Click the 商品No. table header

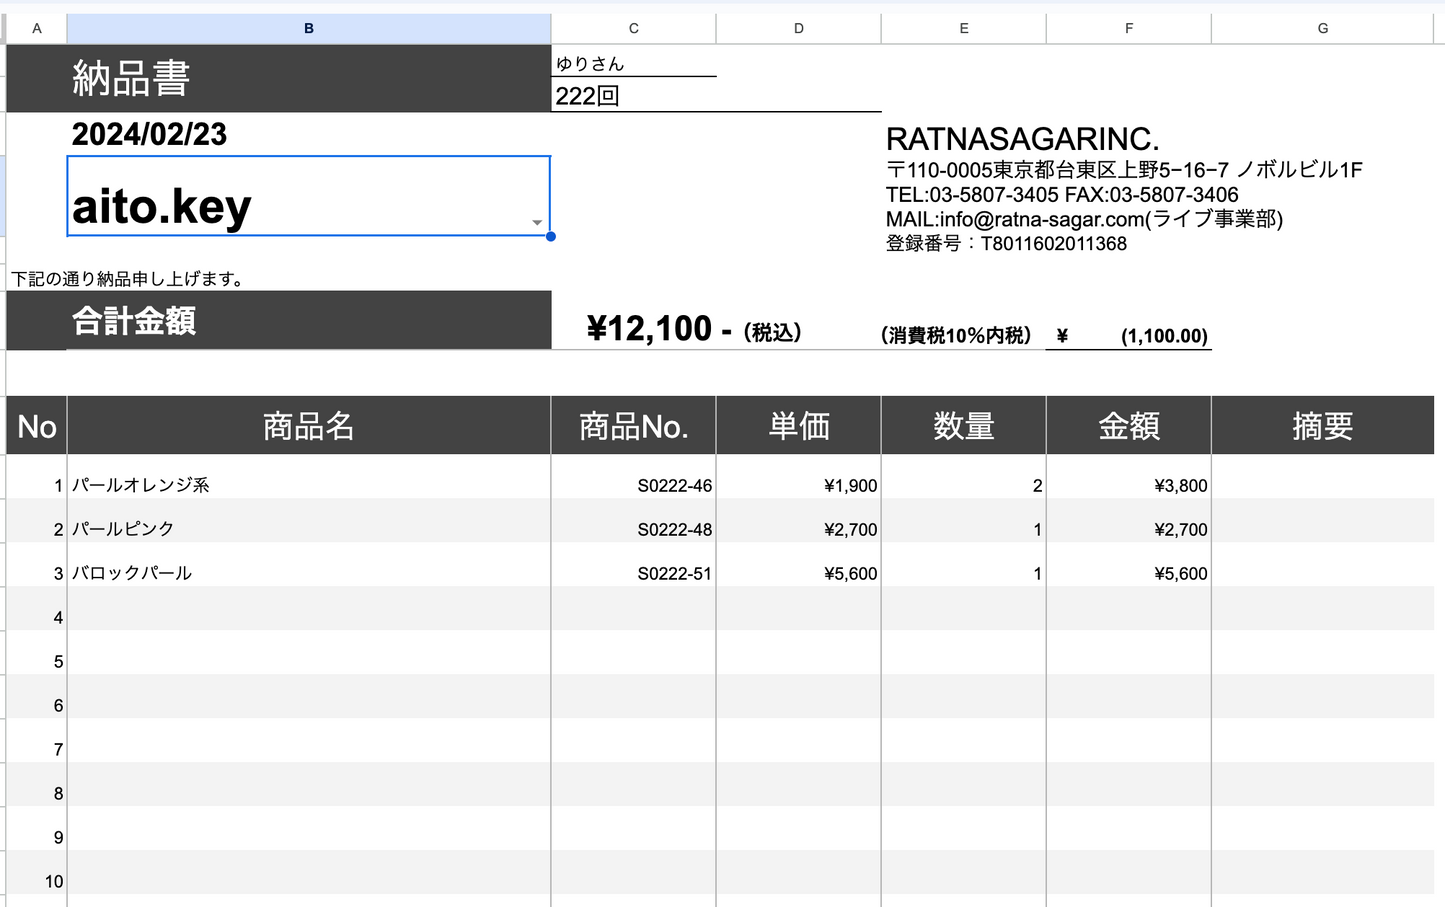633,426
